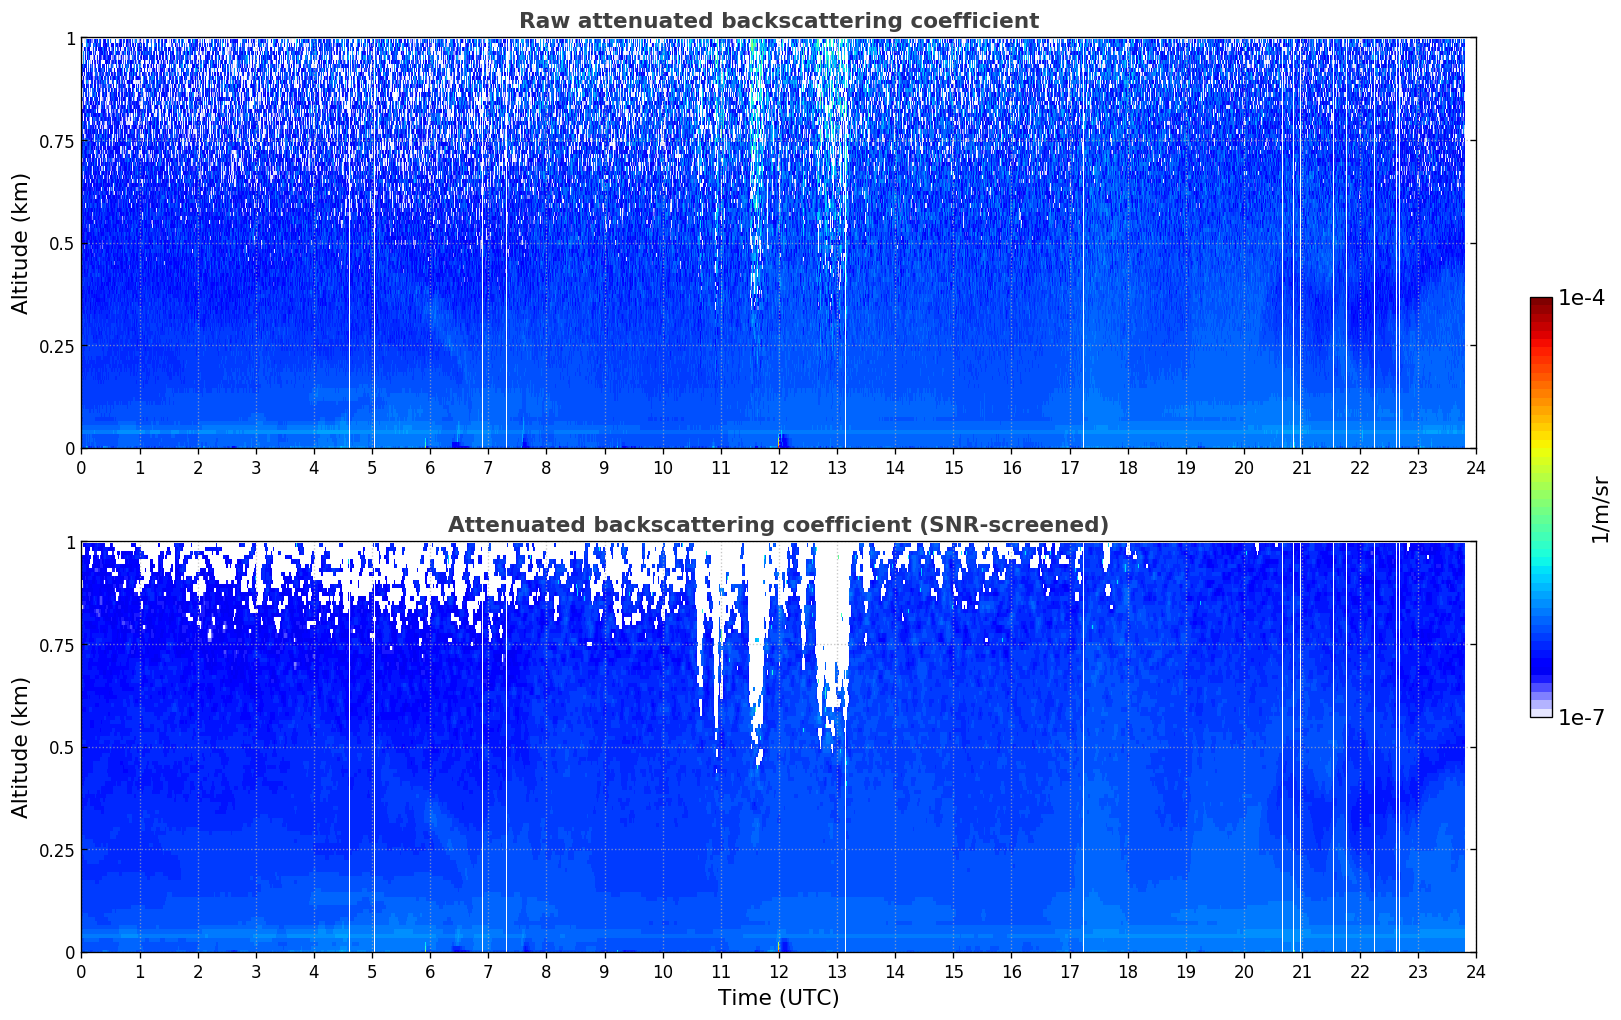Select the '1/m/sr' colorbar unit label
The width and height of the screenshot is (1621, 1020).
pyautogui.click(x=1600, y=508)
